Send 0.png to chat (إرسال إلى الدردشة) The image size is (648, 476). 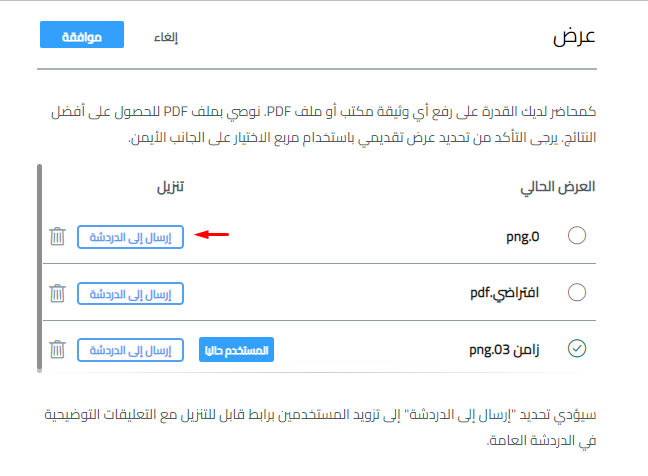[x=130, y=237]
